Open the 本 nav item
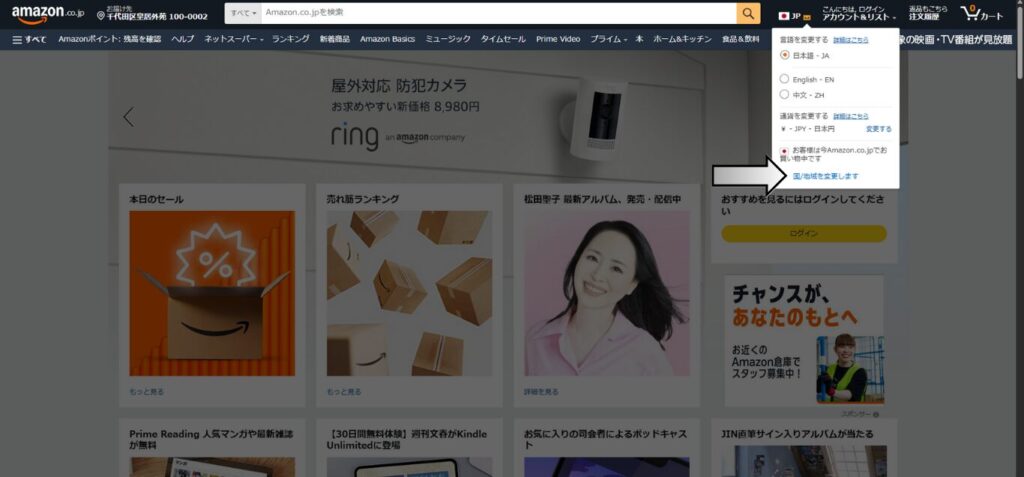 click(639, 39)
